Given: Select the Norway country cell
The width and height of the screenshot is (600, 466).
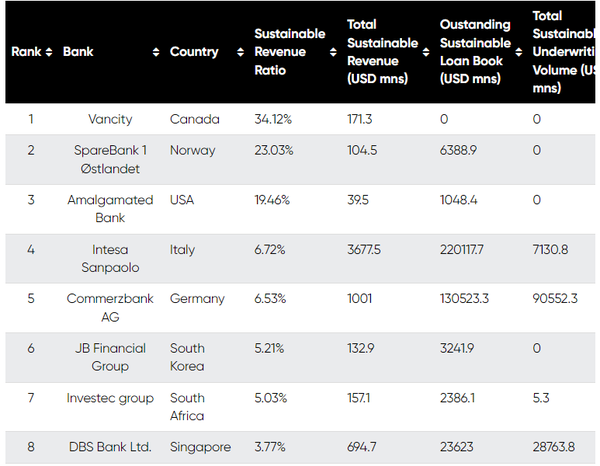Looking at the screenshot, I should tap(192, 150).
